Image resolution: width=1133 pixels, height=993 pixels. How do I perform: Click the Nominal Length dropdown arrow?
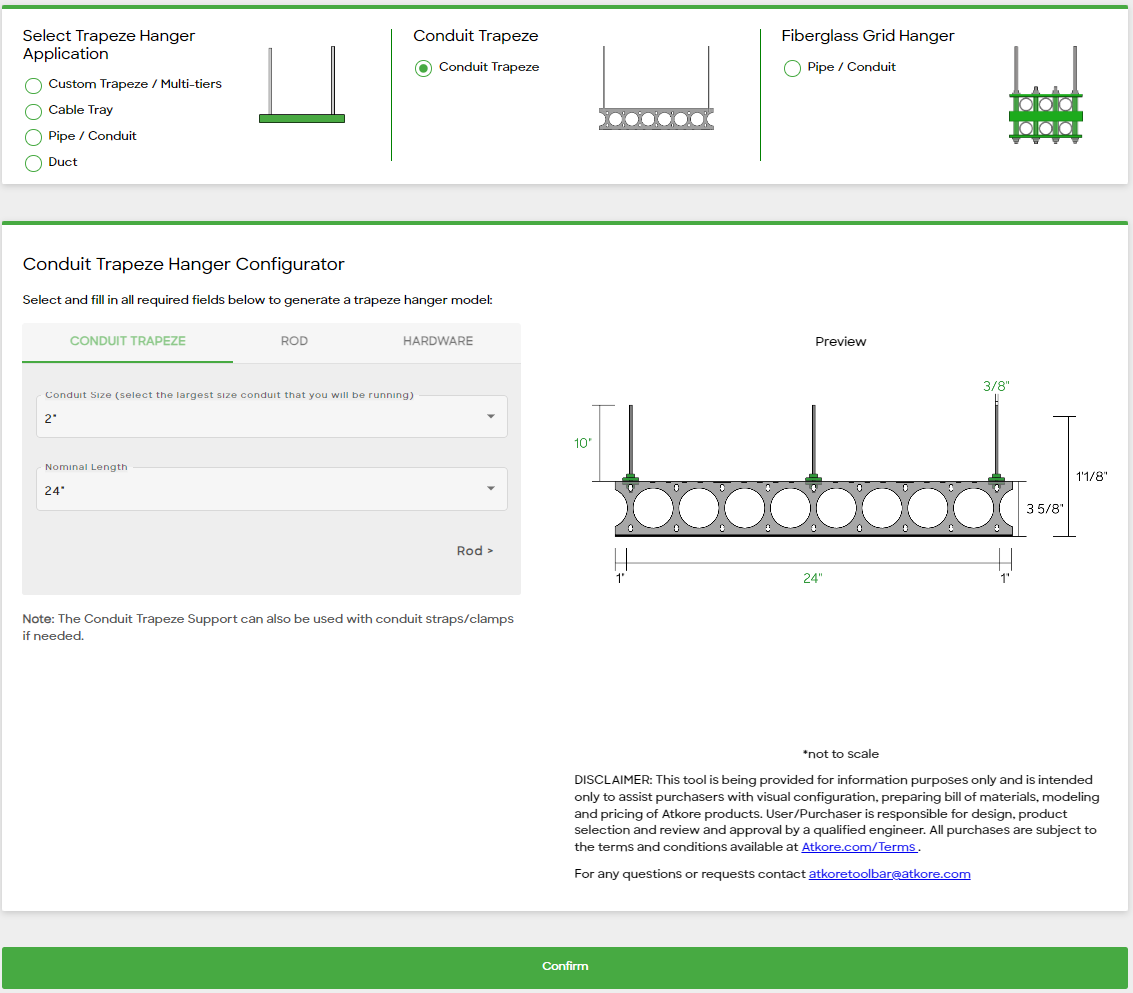point(491,489)
